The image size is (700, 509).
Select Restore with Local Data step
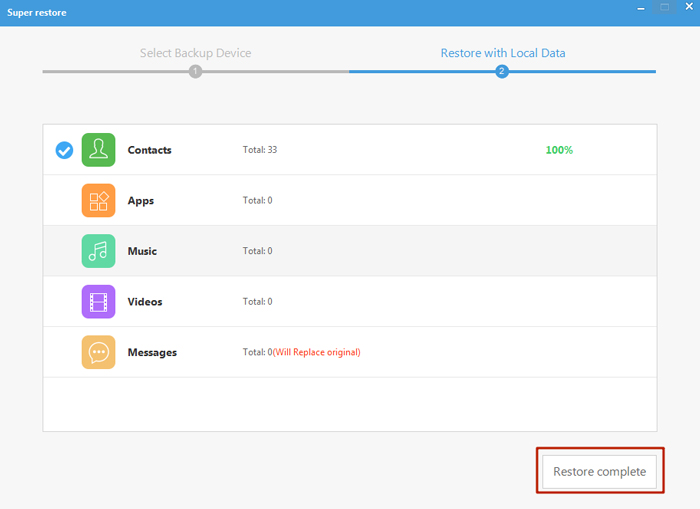click(x=503, y=53)
